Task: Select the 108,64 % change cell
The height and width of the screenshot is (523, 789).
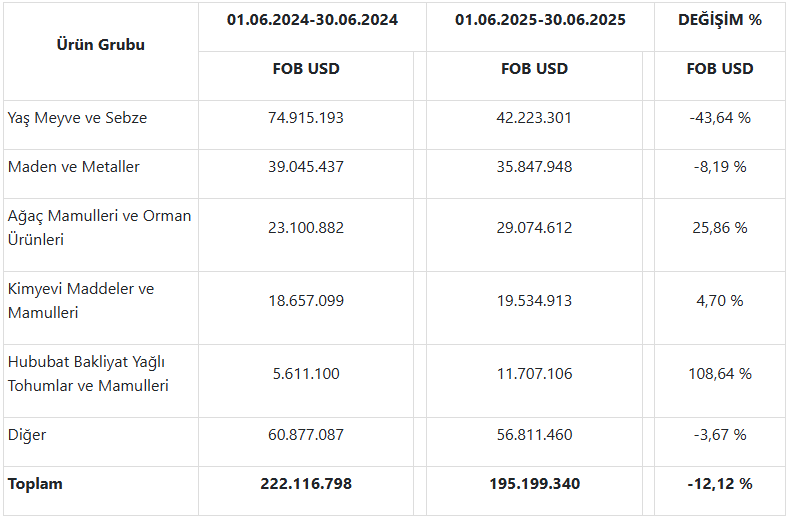Action: pyautogui.click(x=720, y=374)
